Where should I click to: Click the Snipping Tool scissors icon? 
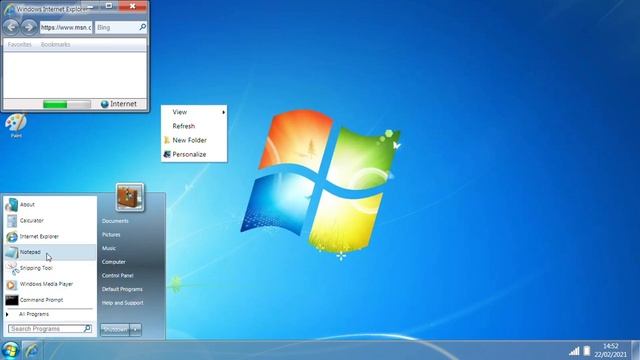[12, 268]
